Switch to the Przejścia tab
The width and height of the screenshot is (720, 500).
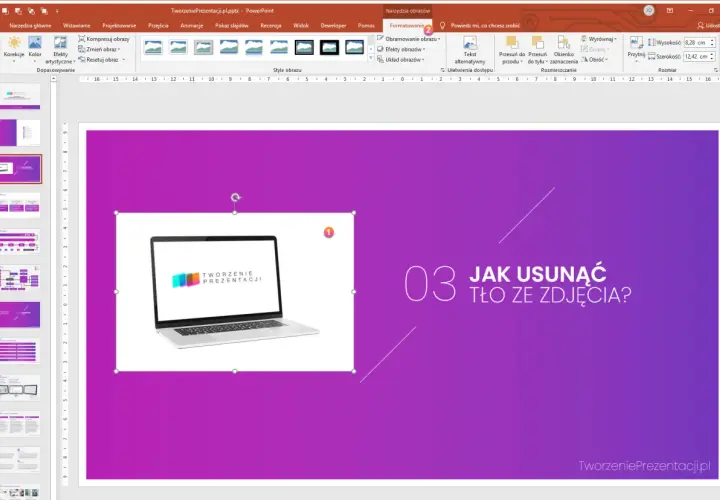tap(158, 26)
